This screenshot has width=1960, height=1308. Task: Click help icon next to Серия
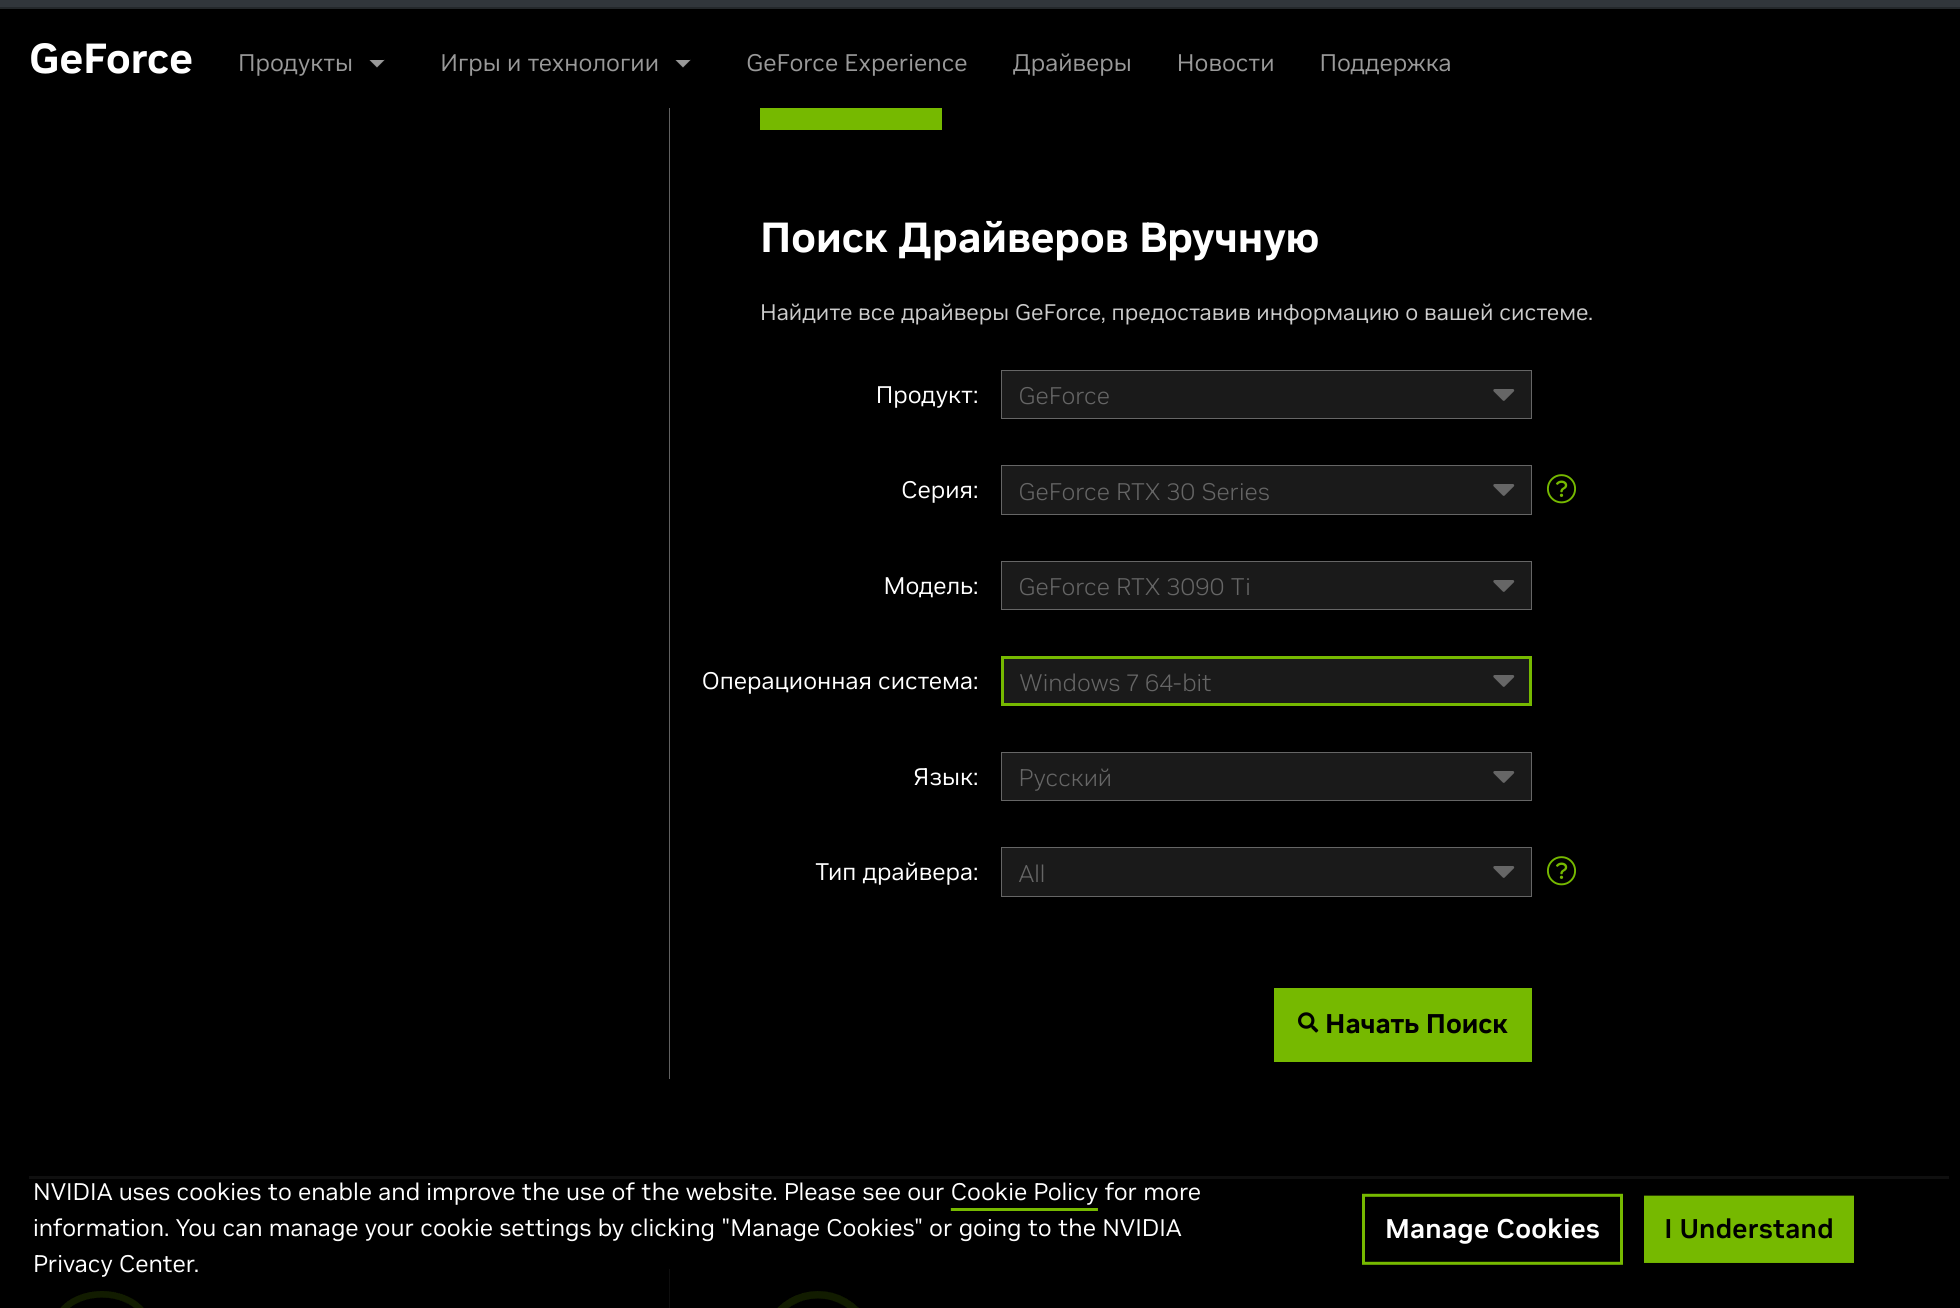1561,489
